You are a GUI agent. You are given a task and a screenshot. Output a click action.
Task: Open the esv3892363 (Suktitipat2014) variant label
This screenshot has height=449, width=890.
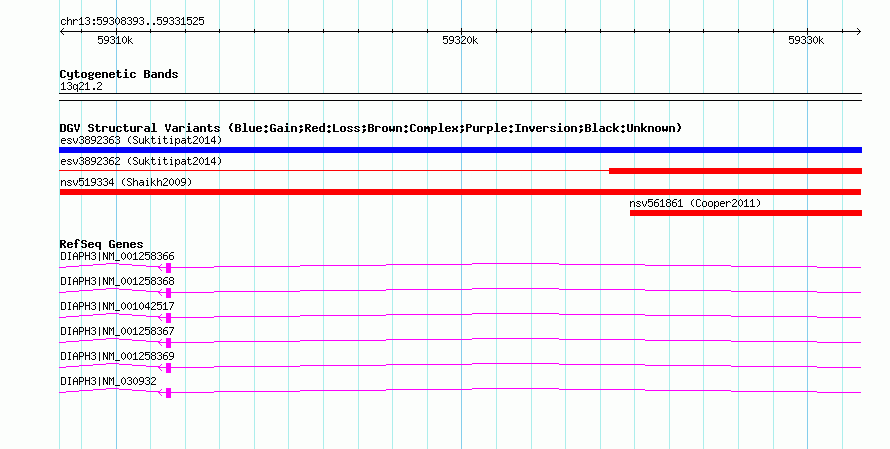pos(141,140)
